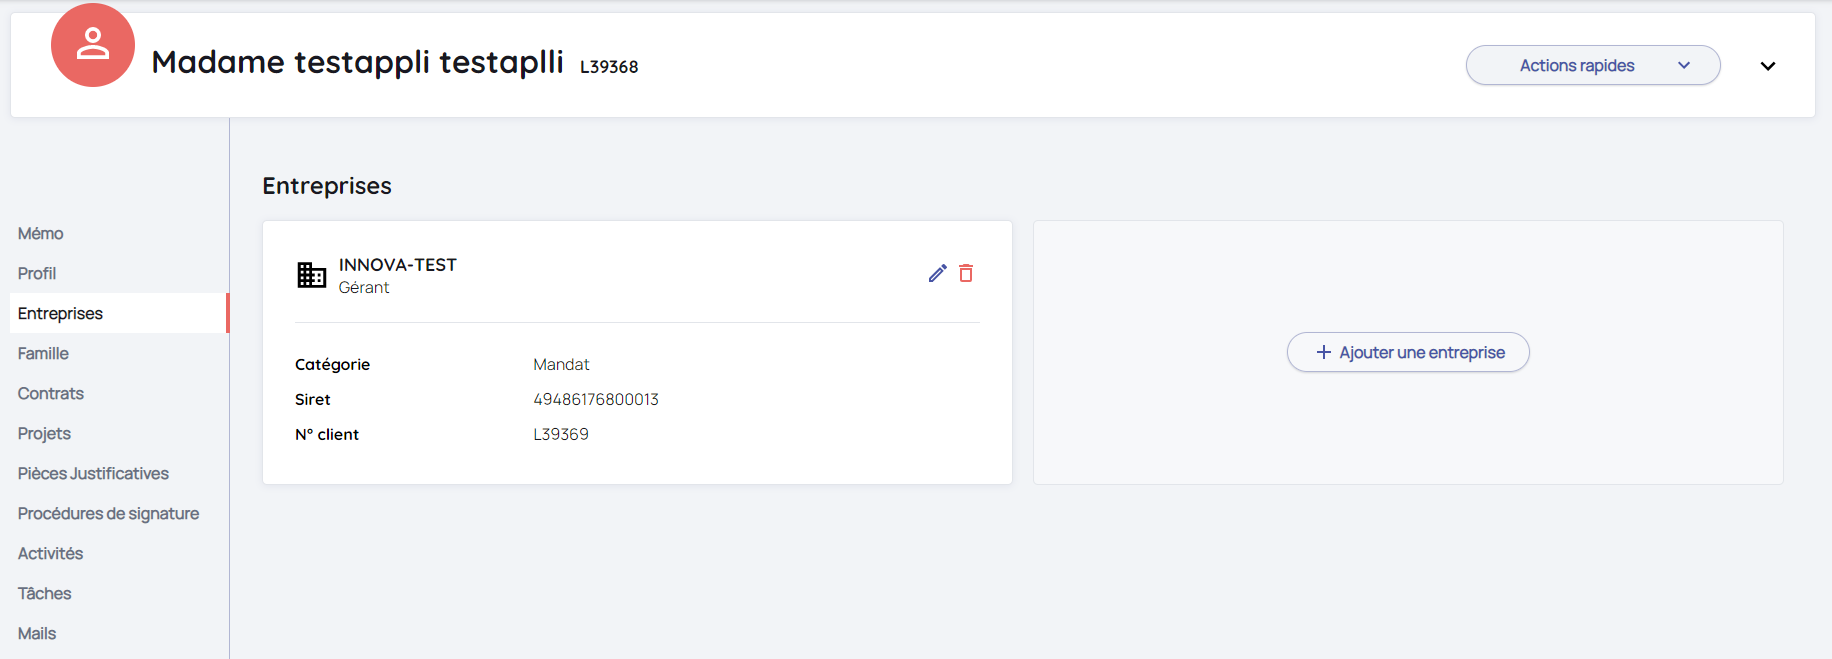
Task: Click the INNOVA-TEST company name
Action: [397, 265]
